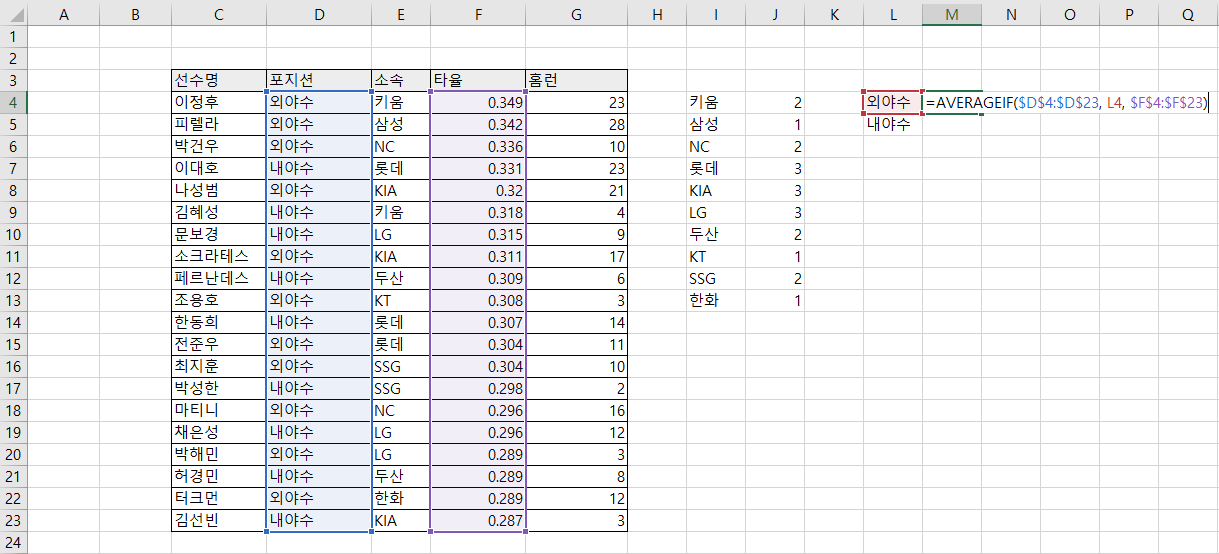
Task: Select row header 4
Action: coord(13,102)
